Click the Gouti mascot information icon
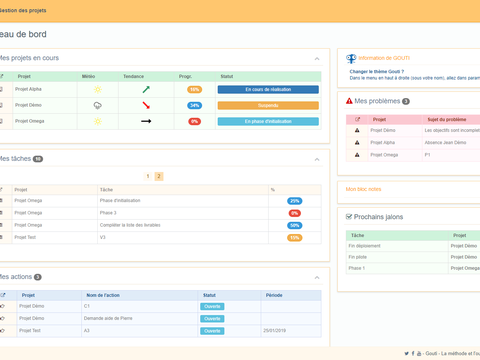Image resolution: width=480 pixels, height=360 pixels. pos(351,59)
